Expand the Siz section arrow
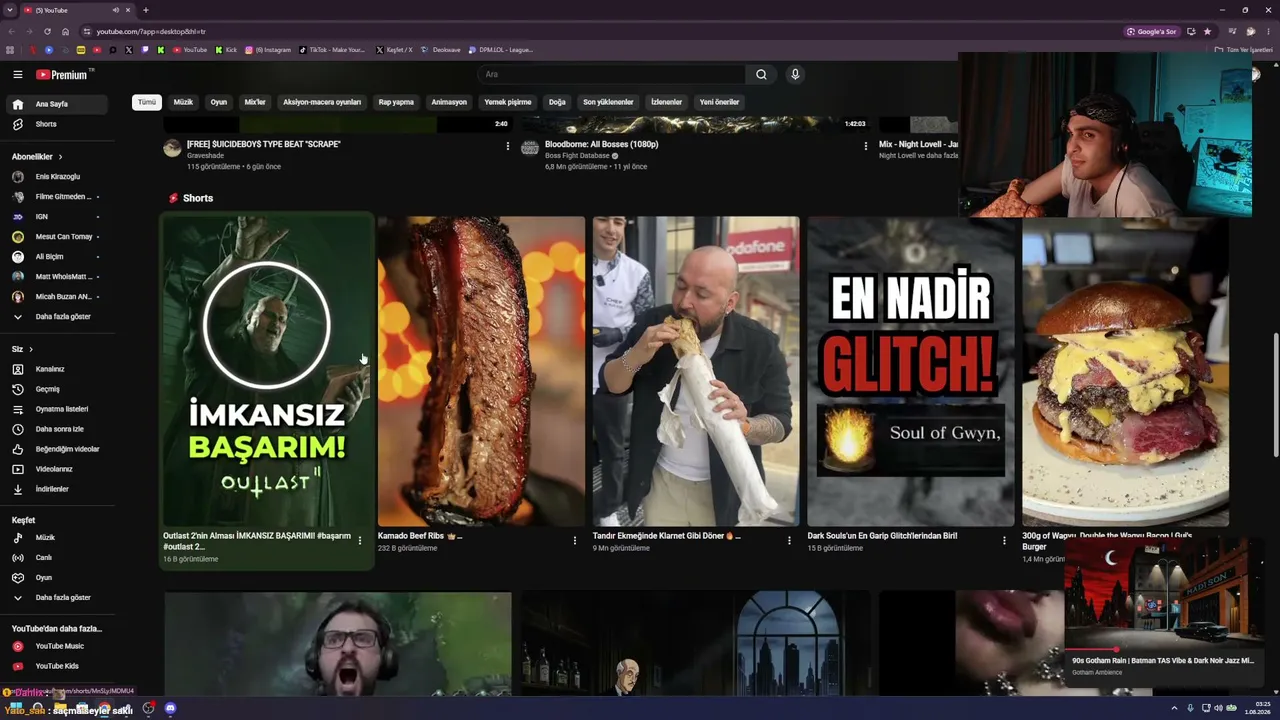This screenshot has height=720, width=1280. (31, 349)
